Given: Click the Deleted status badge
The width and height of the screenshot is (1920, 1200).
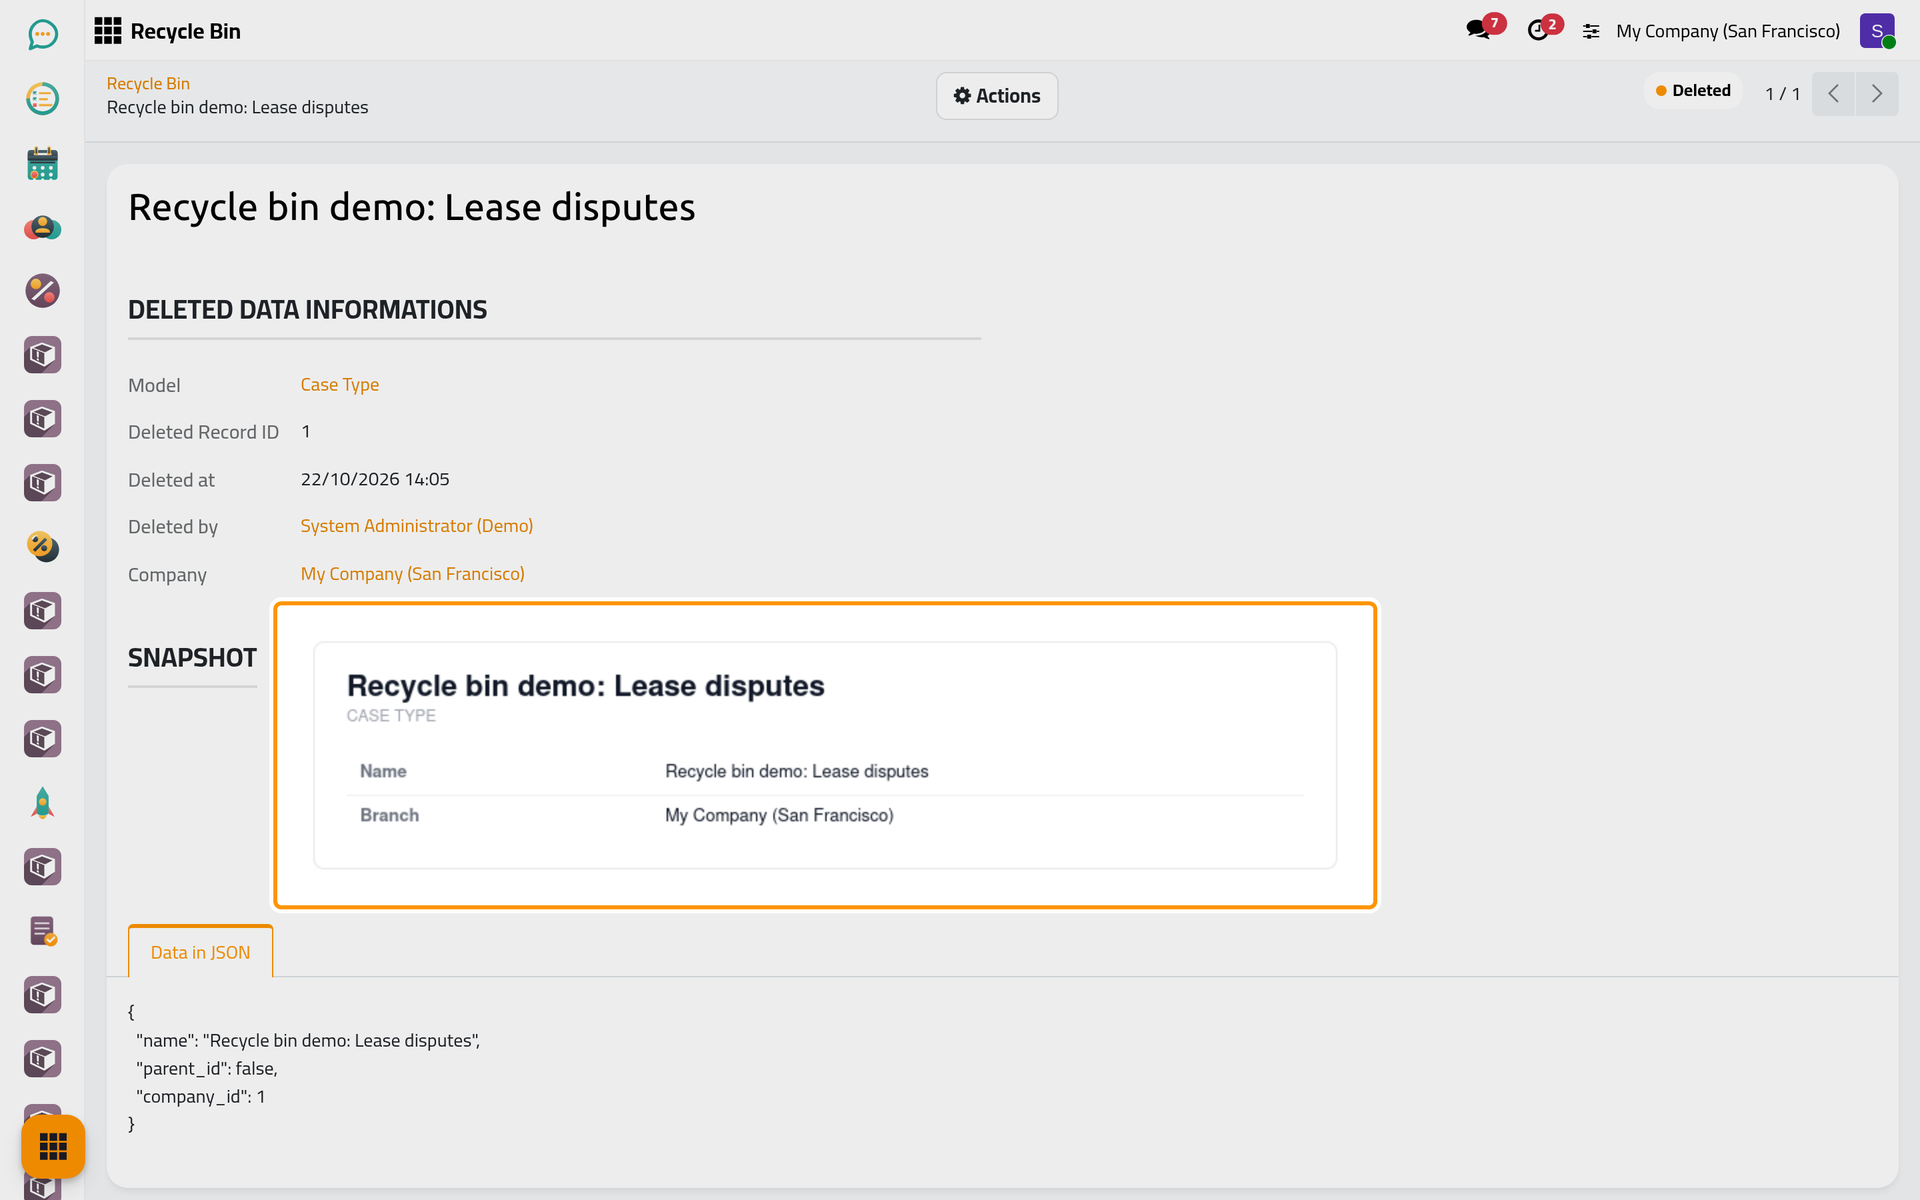Looking at the screenshot, I should click(1693, 91).
